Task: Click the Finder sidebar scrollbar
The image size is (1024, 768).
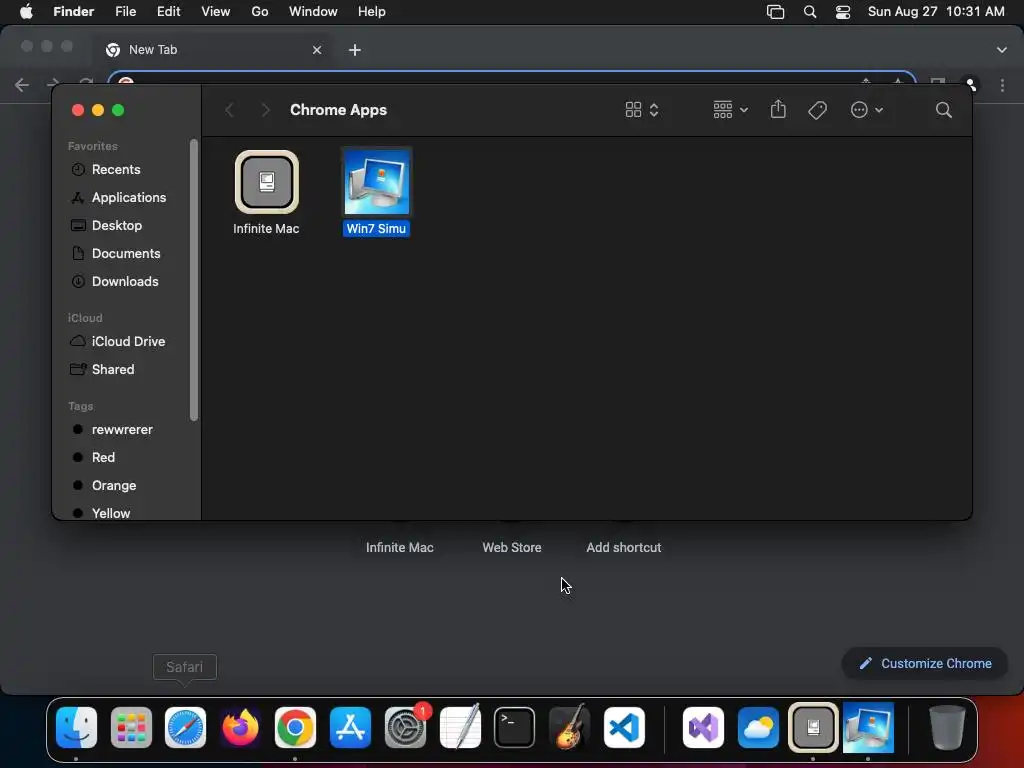Action: point(194,280)
